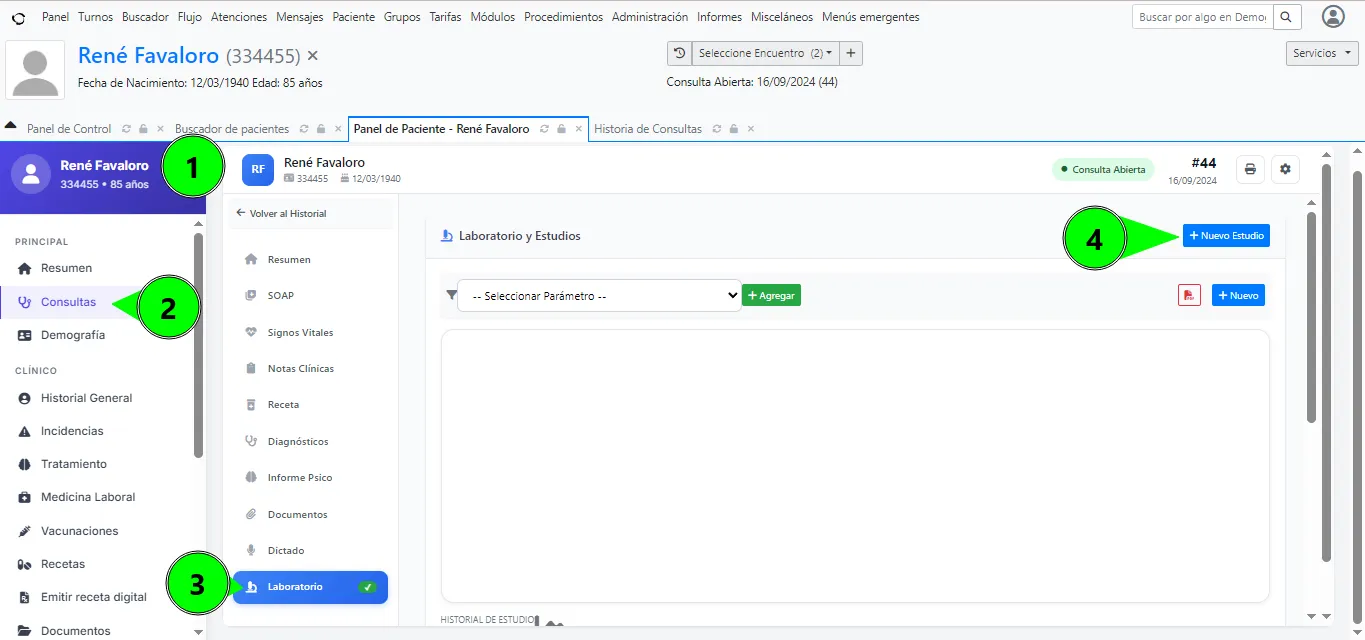
Task: Click the left sidebar vertical scrollbar
Action: tap(198, 345)
